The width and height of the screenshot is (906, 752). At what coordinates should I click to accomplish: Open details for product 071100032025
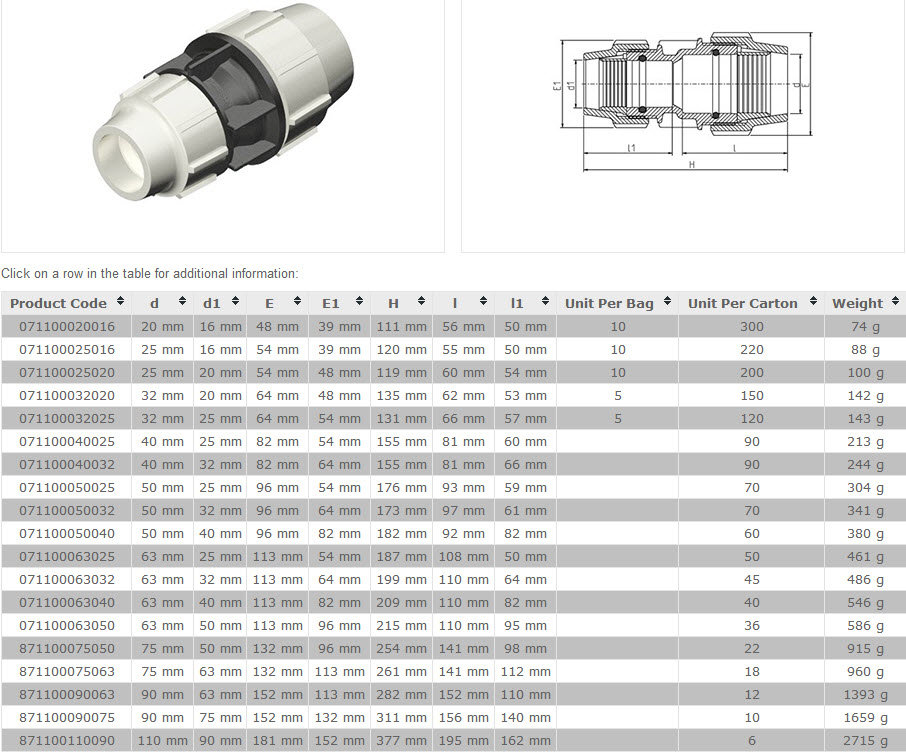click(x=62, y=419)
